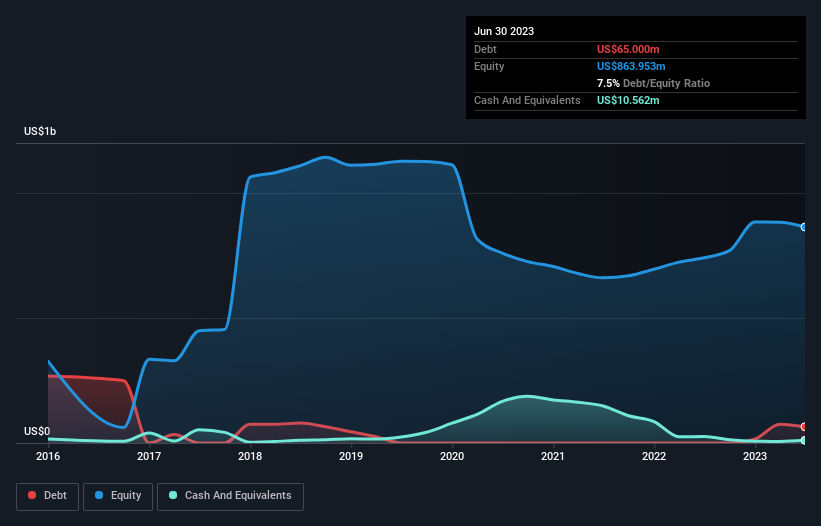
Task: Click the teal Cash legend dot
Action: [x=173, y=495]
